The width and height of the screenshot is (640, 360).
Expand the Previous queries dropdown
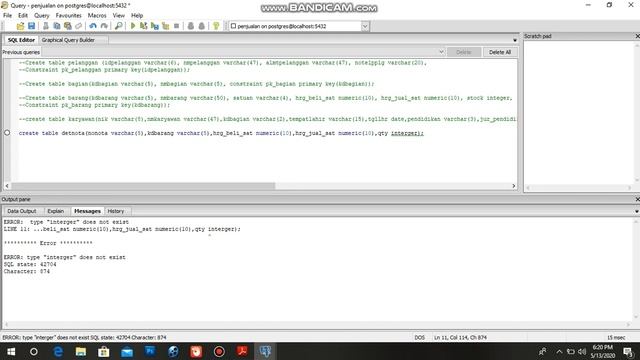click(x=441, y=52)
